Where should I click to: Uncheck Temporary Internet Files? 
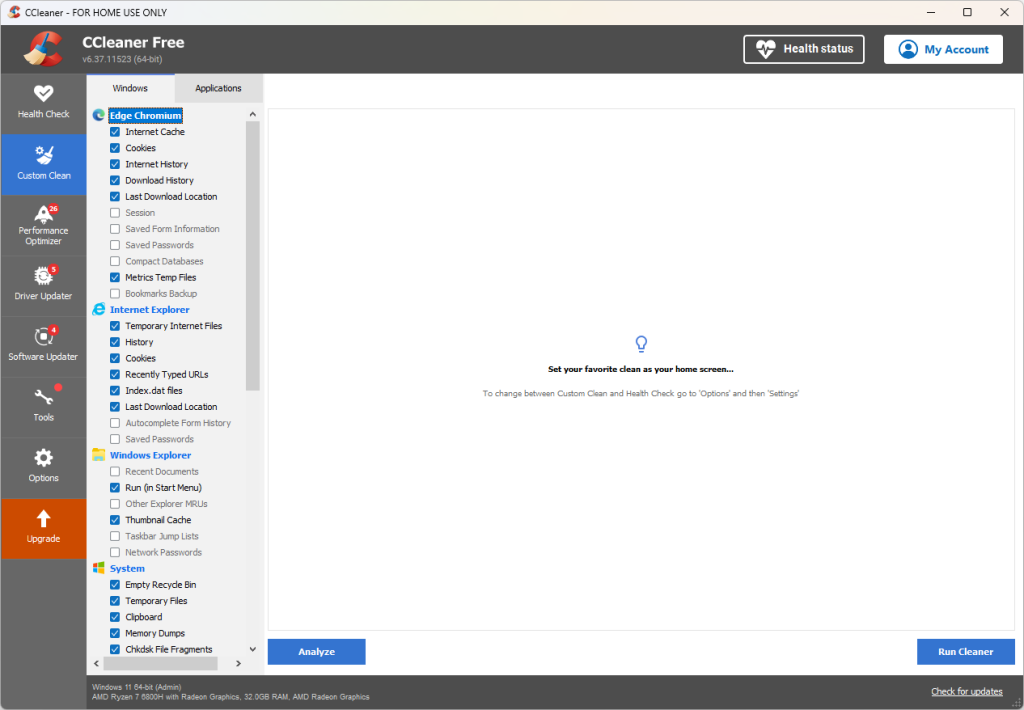(x=115, y=326)
